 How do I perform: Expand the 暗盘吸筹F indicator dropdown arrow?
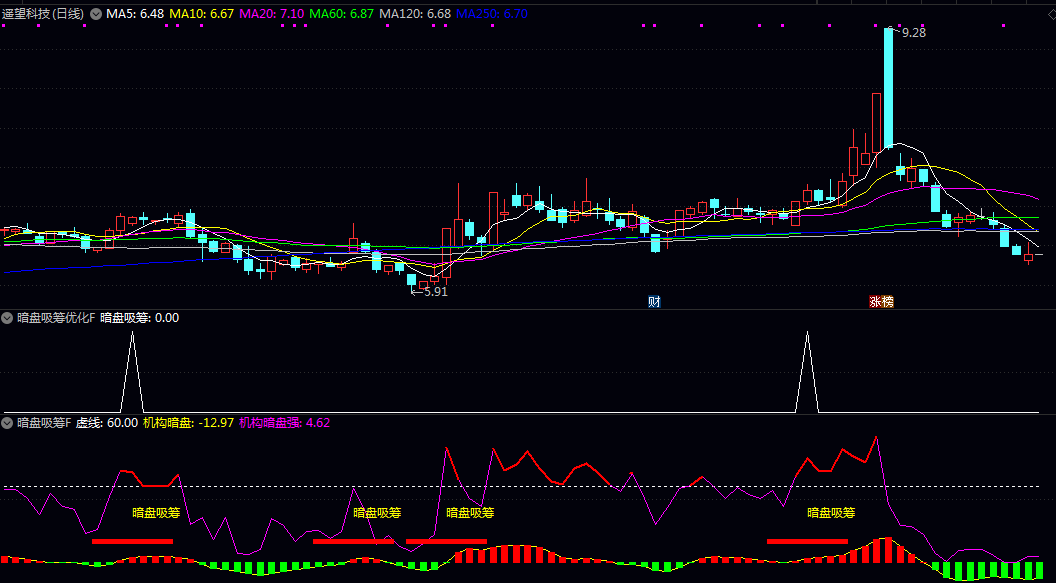[x=8, y=423]
